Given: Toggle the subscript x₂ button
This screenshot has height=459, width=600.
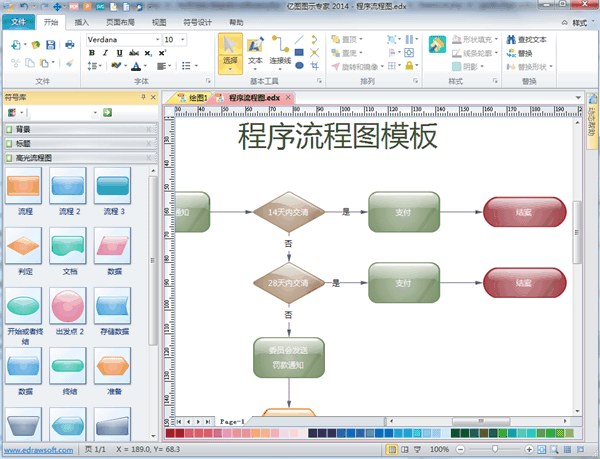Looking at the screenshot, I should 148,53.
